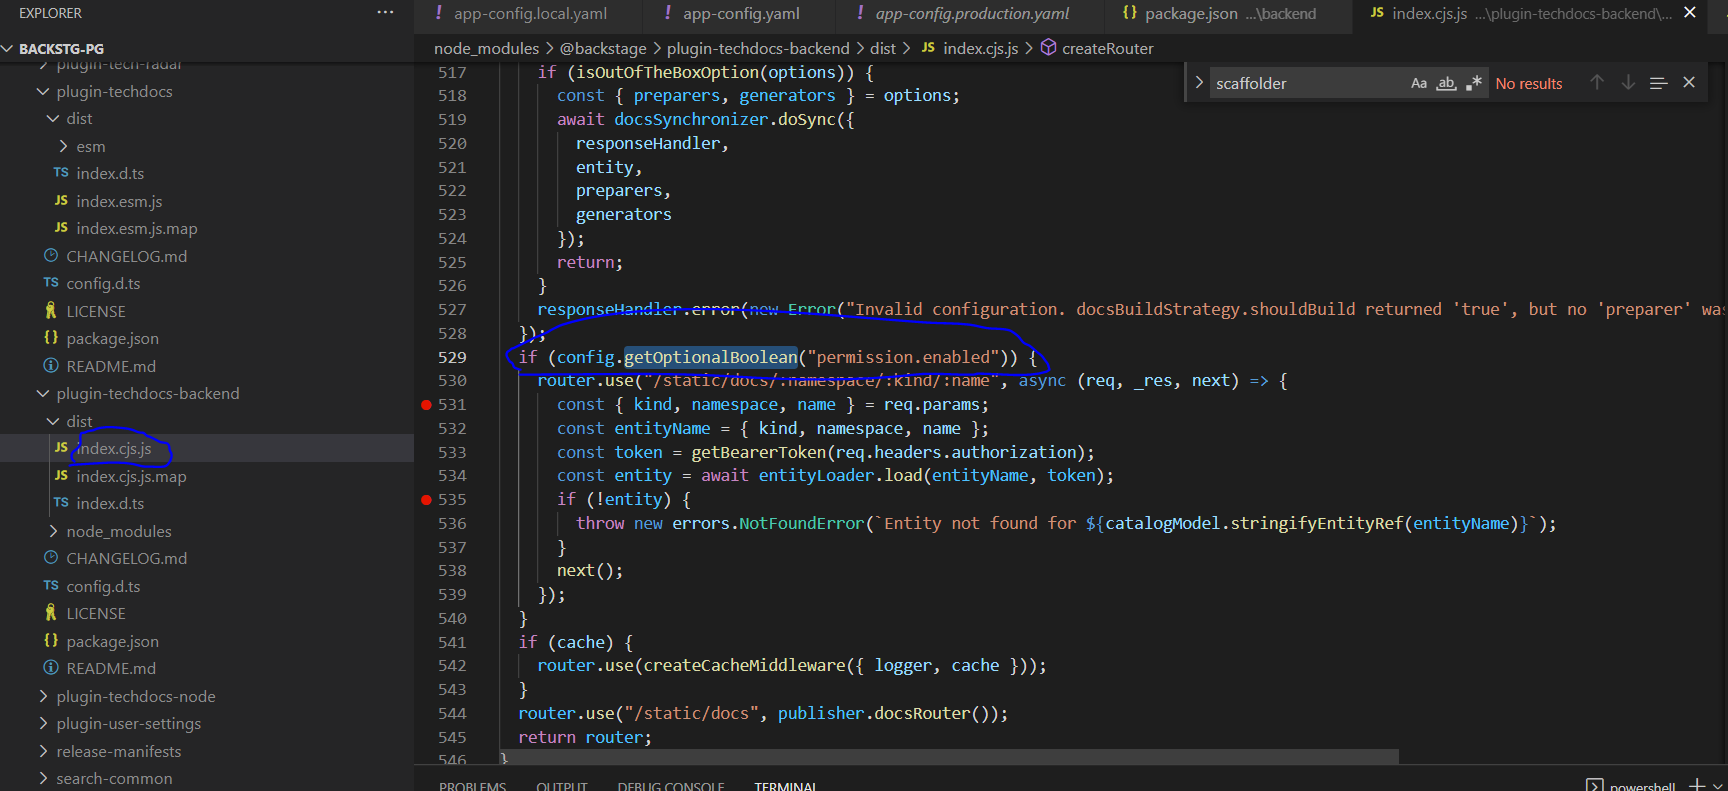Image resolution: width=1728 pixels, height=791 pixels.
Task: Open the PROBLEMS panel tab
Action: coord(472,786)
